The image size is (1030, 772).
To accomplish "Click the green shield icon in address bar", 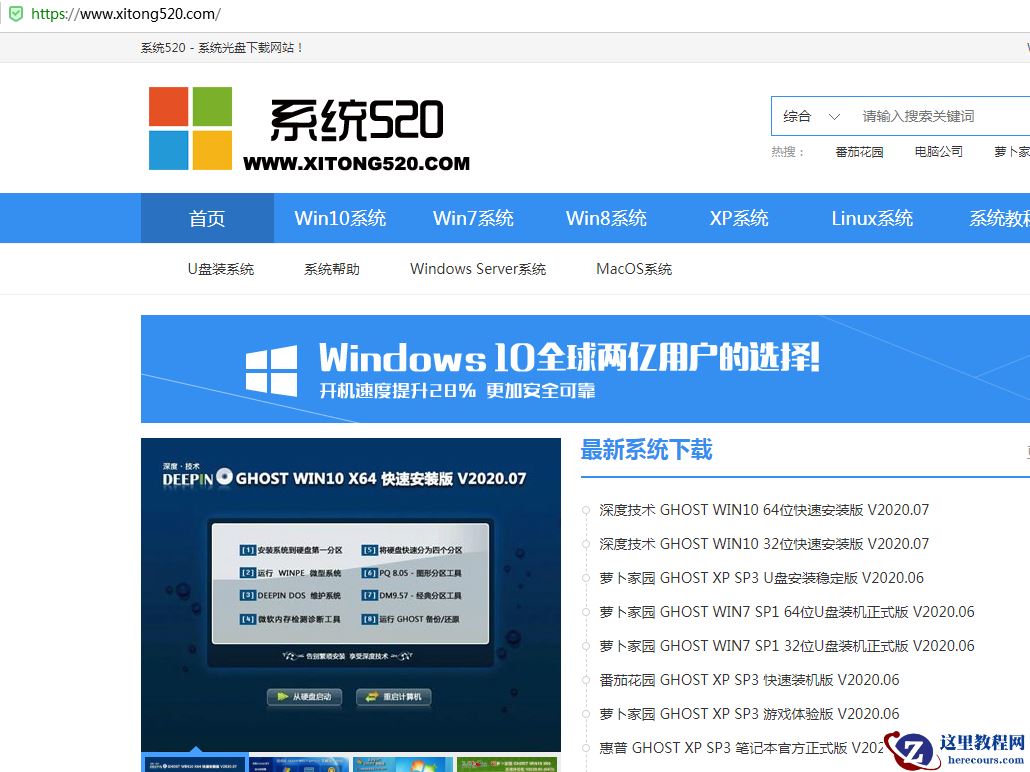I will [15, 14].
